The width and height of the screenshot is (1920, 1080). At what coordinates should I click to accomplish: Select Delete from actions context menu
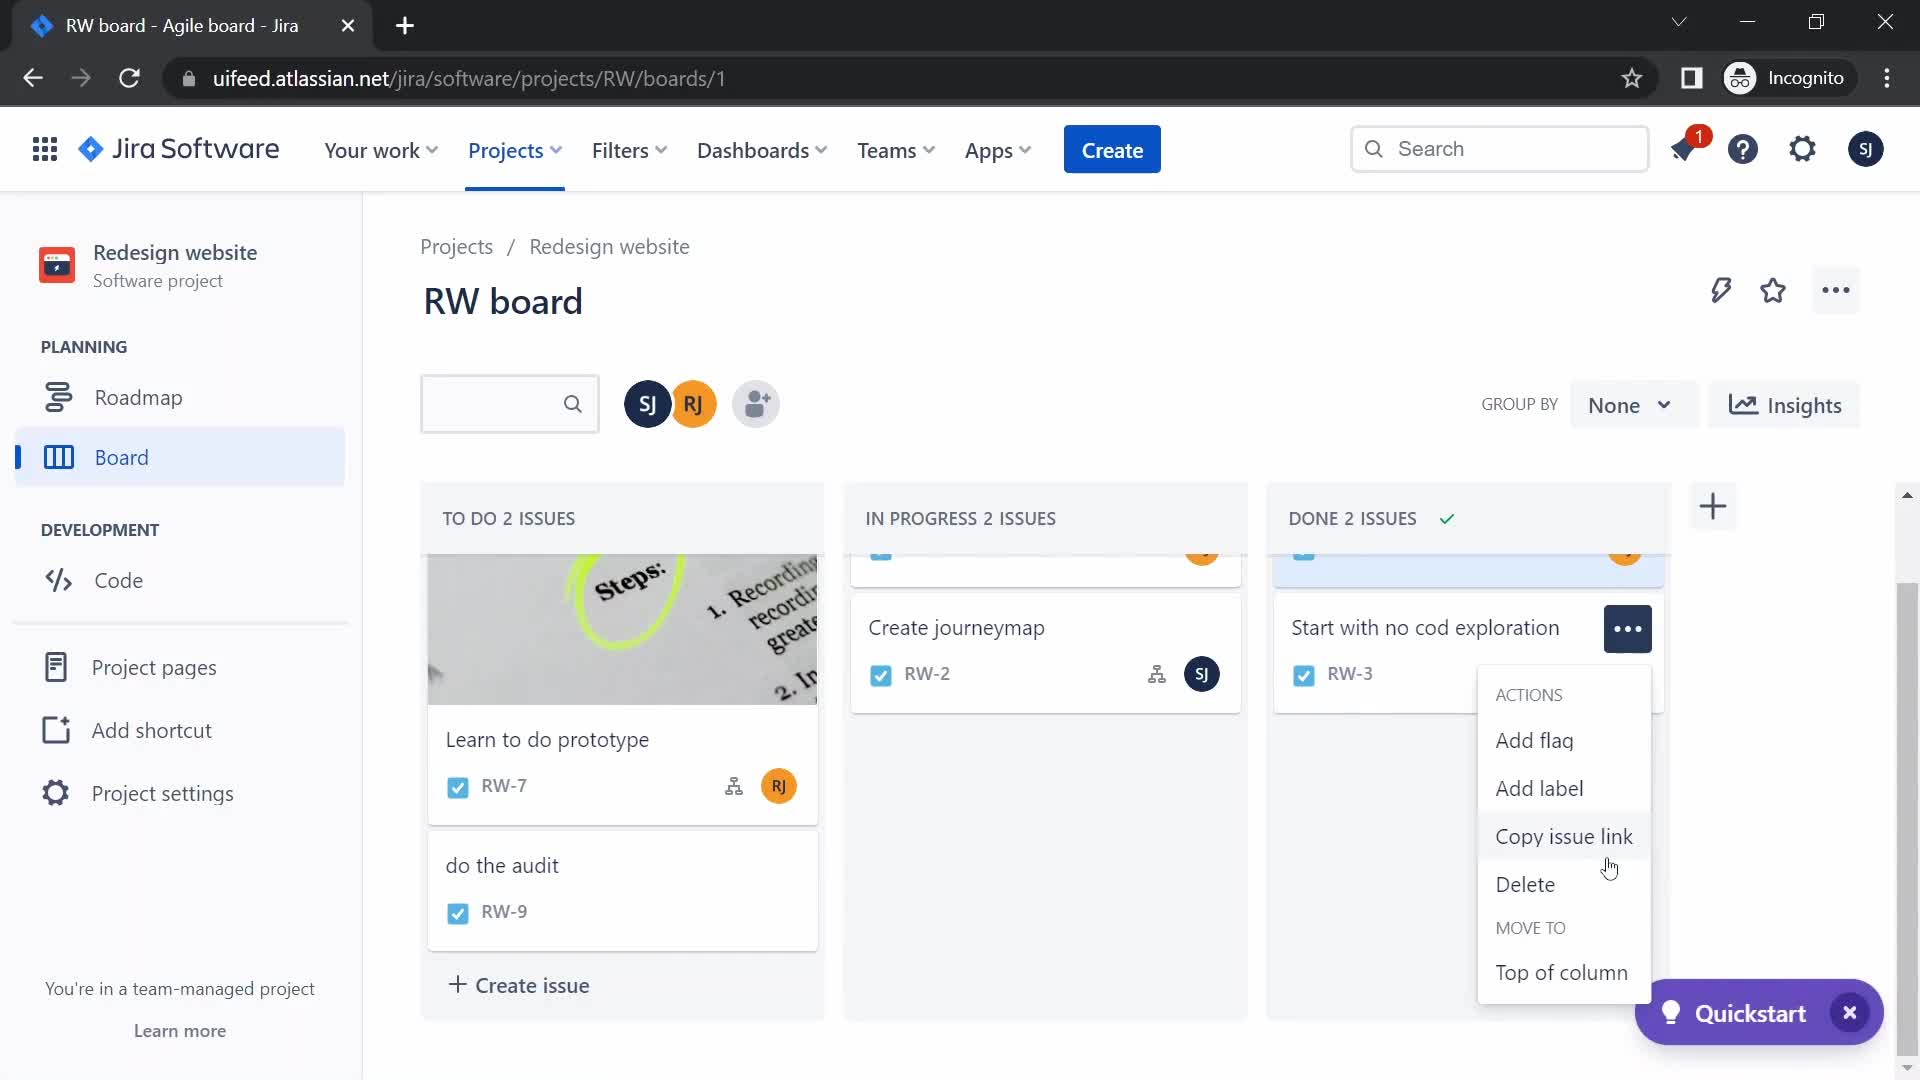[x=1526, y=884]
